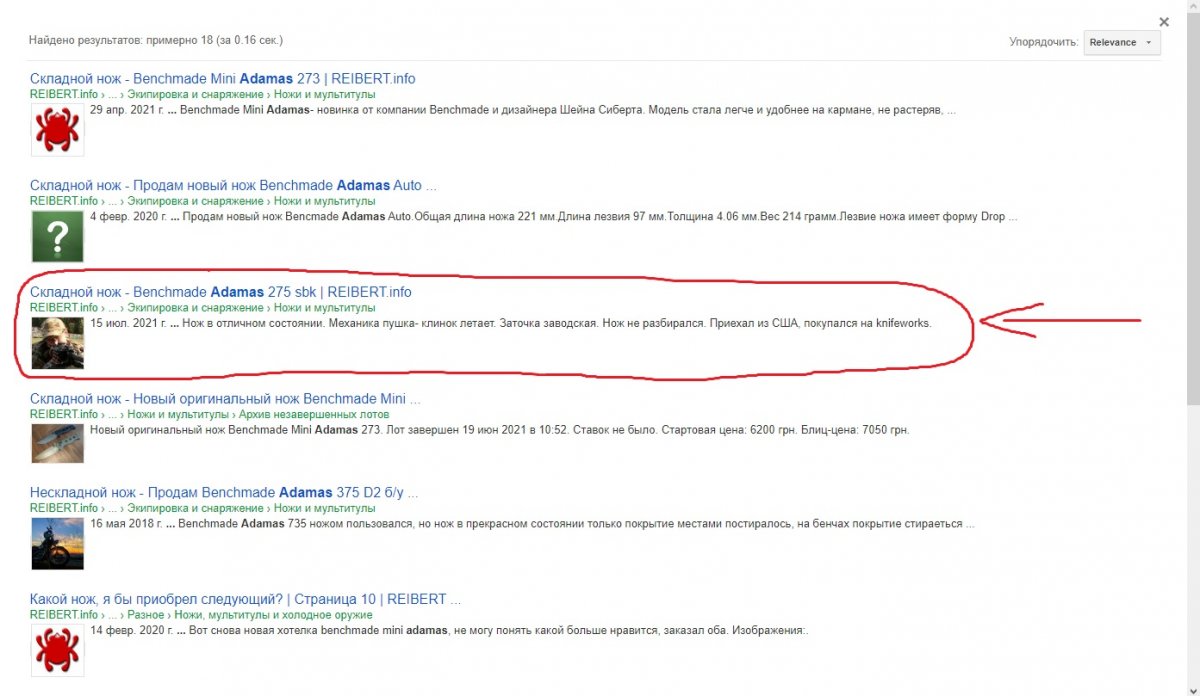Open Benchmade Adamas Auto sale listing

(x=233, y=185)
